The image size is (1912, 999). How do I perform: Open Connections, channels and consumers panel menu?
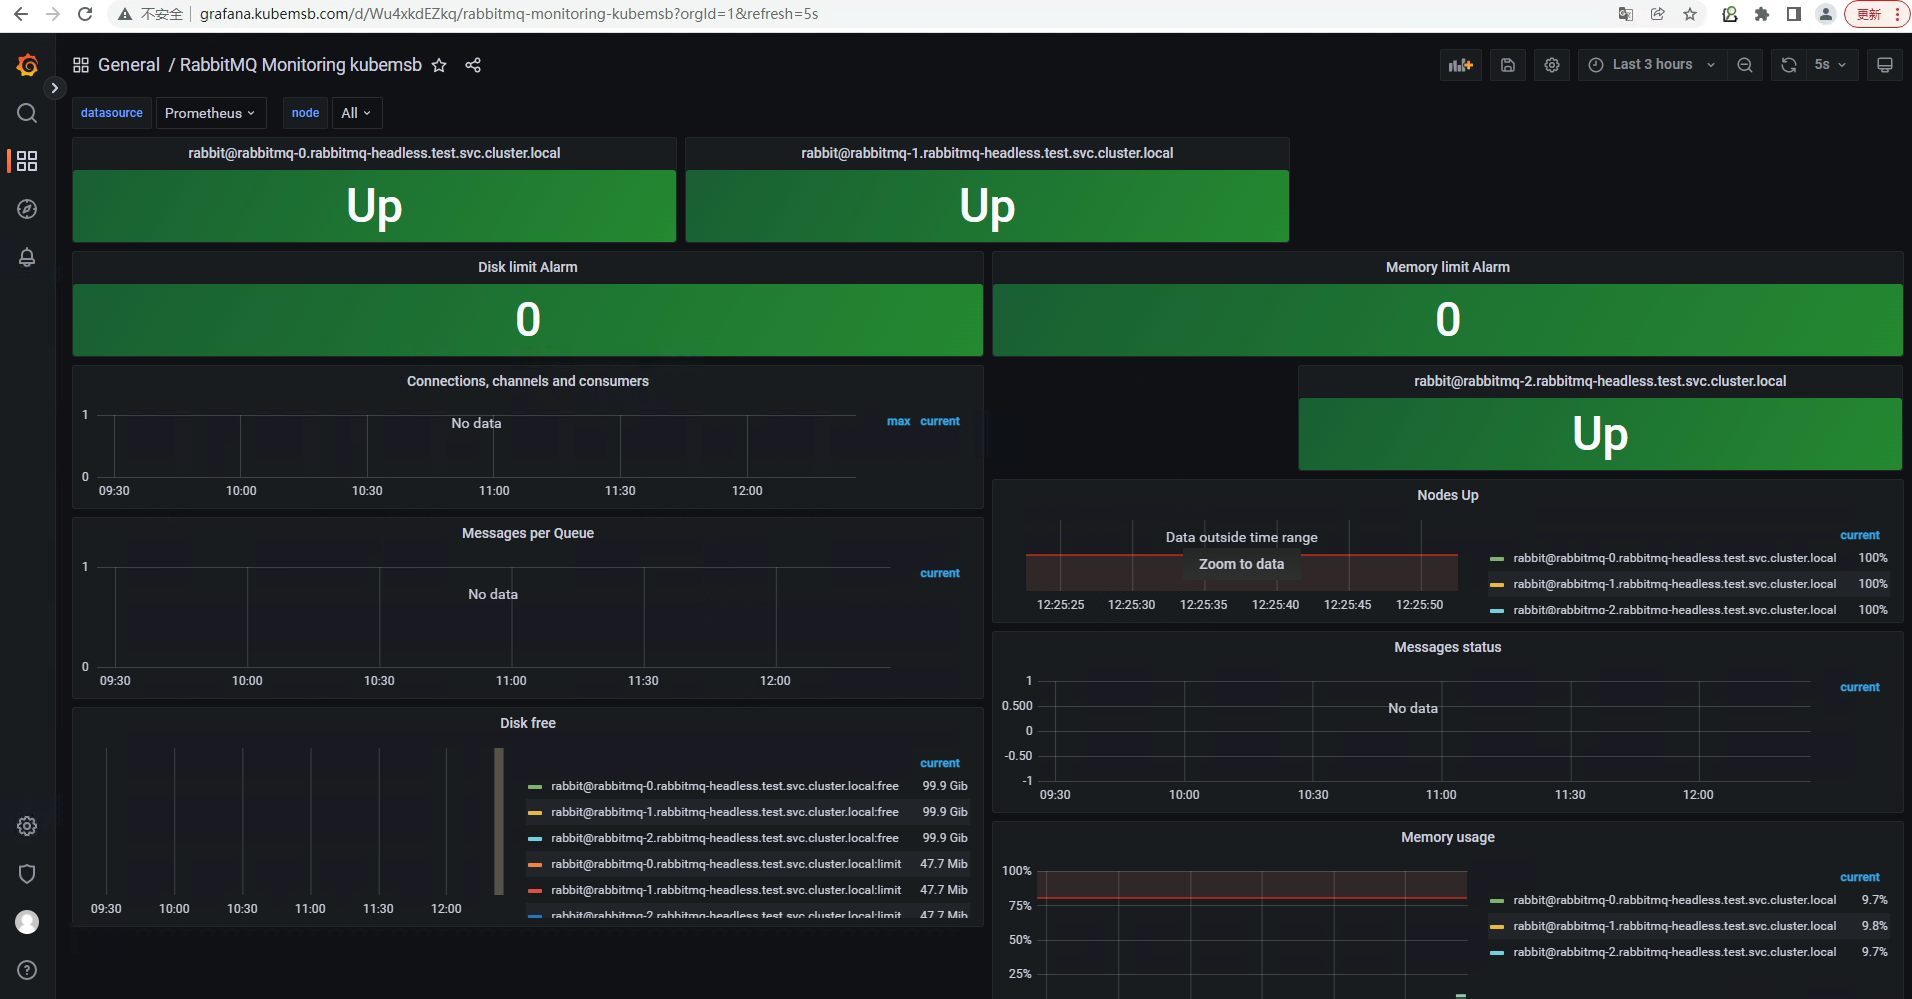[x=528, y=381]
